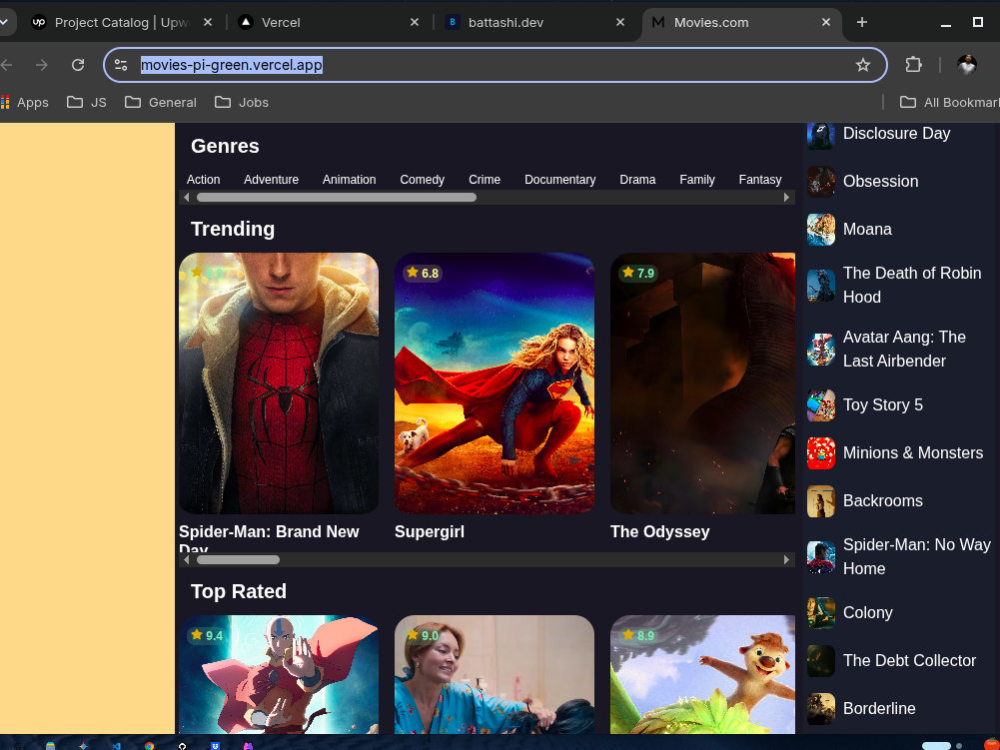Open a new tab with the plus button

point(862,22)
